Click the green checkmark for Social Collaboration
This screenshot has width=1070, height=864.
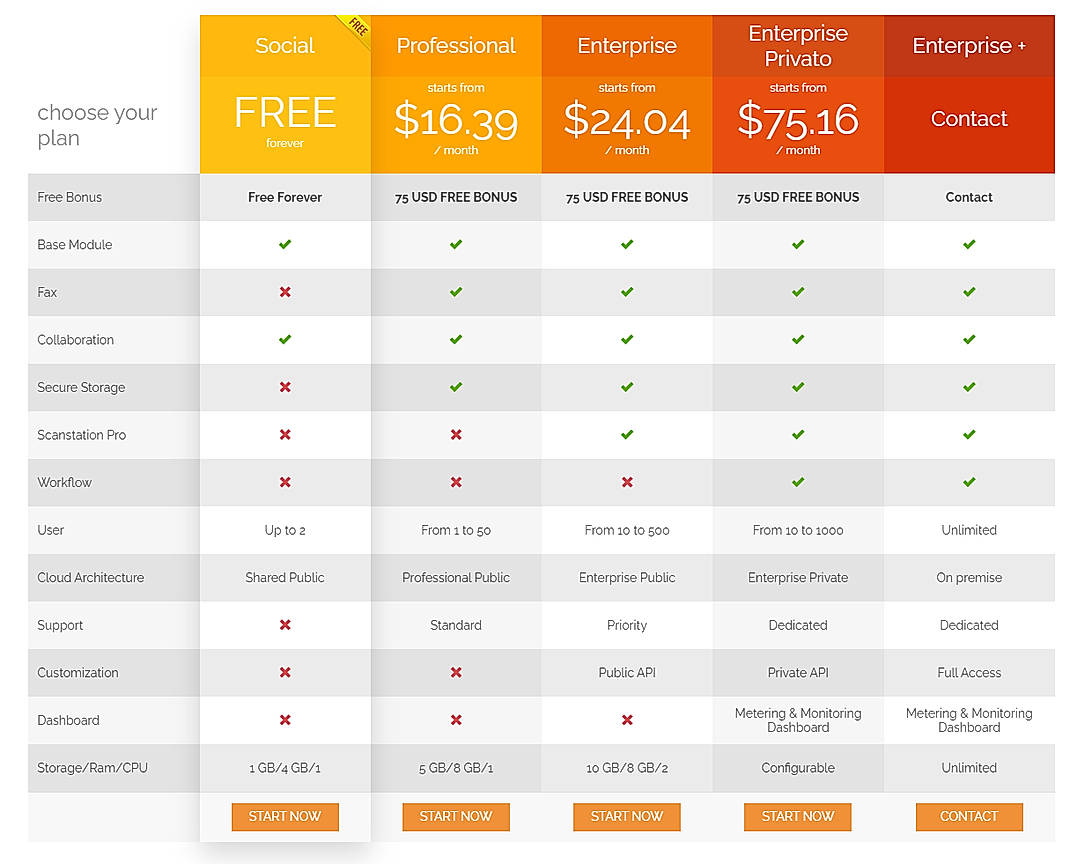[285, 339]
